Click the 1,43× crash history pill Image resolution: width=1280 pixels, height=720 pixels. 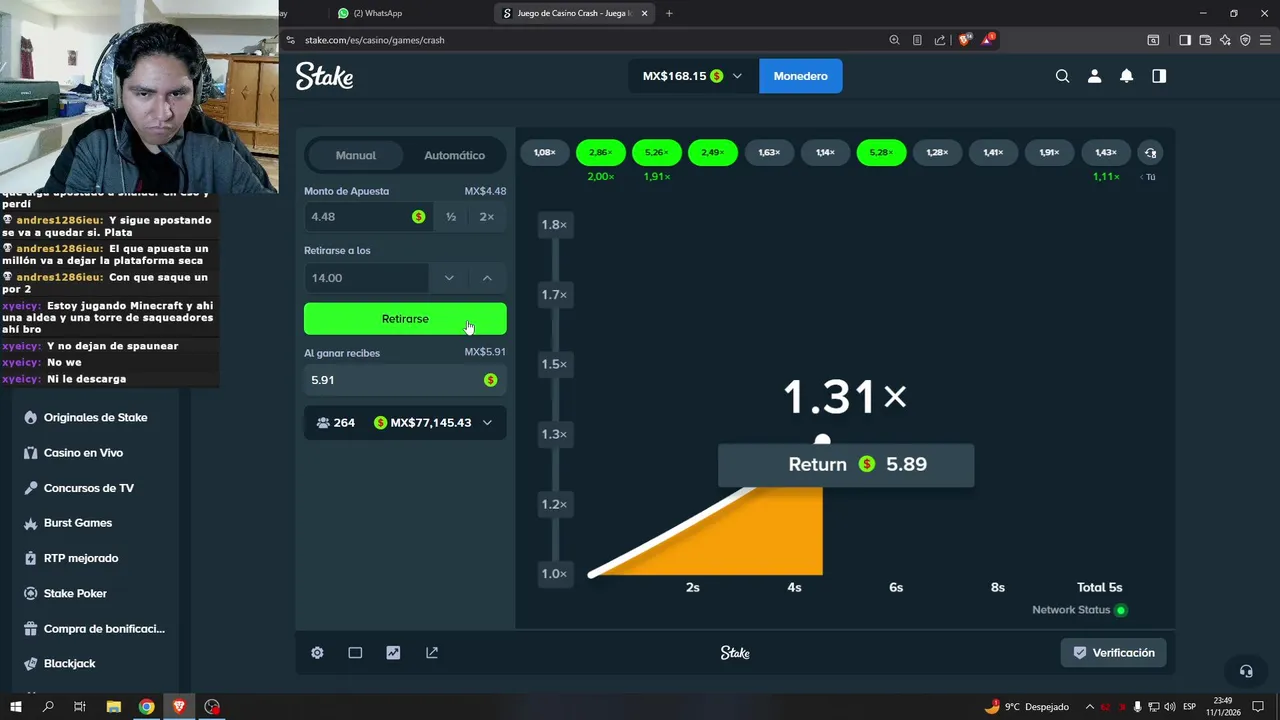[1106, 153]
